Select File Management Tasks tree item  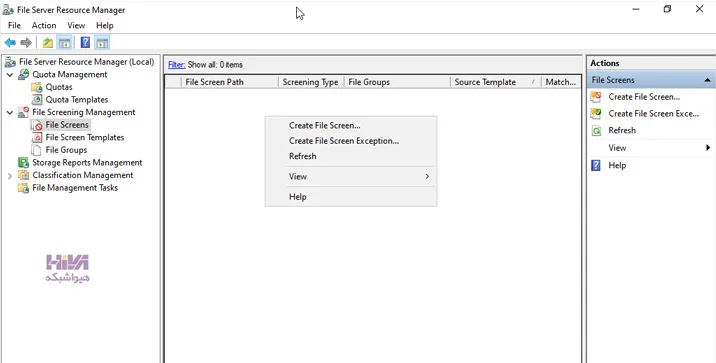(x=75, y=188)
